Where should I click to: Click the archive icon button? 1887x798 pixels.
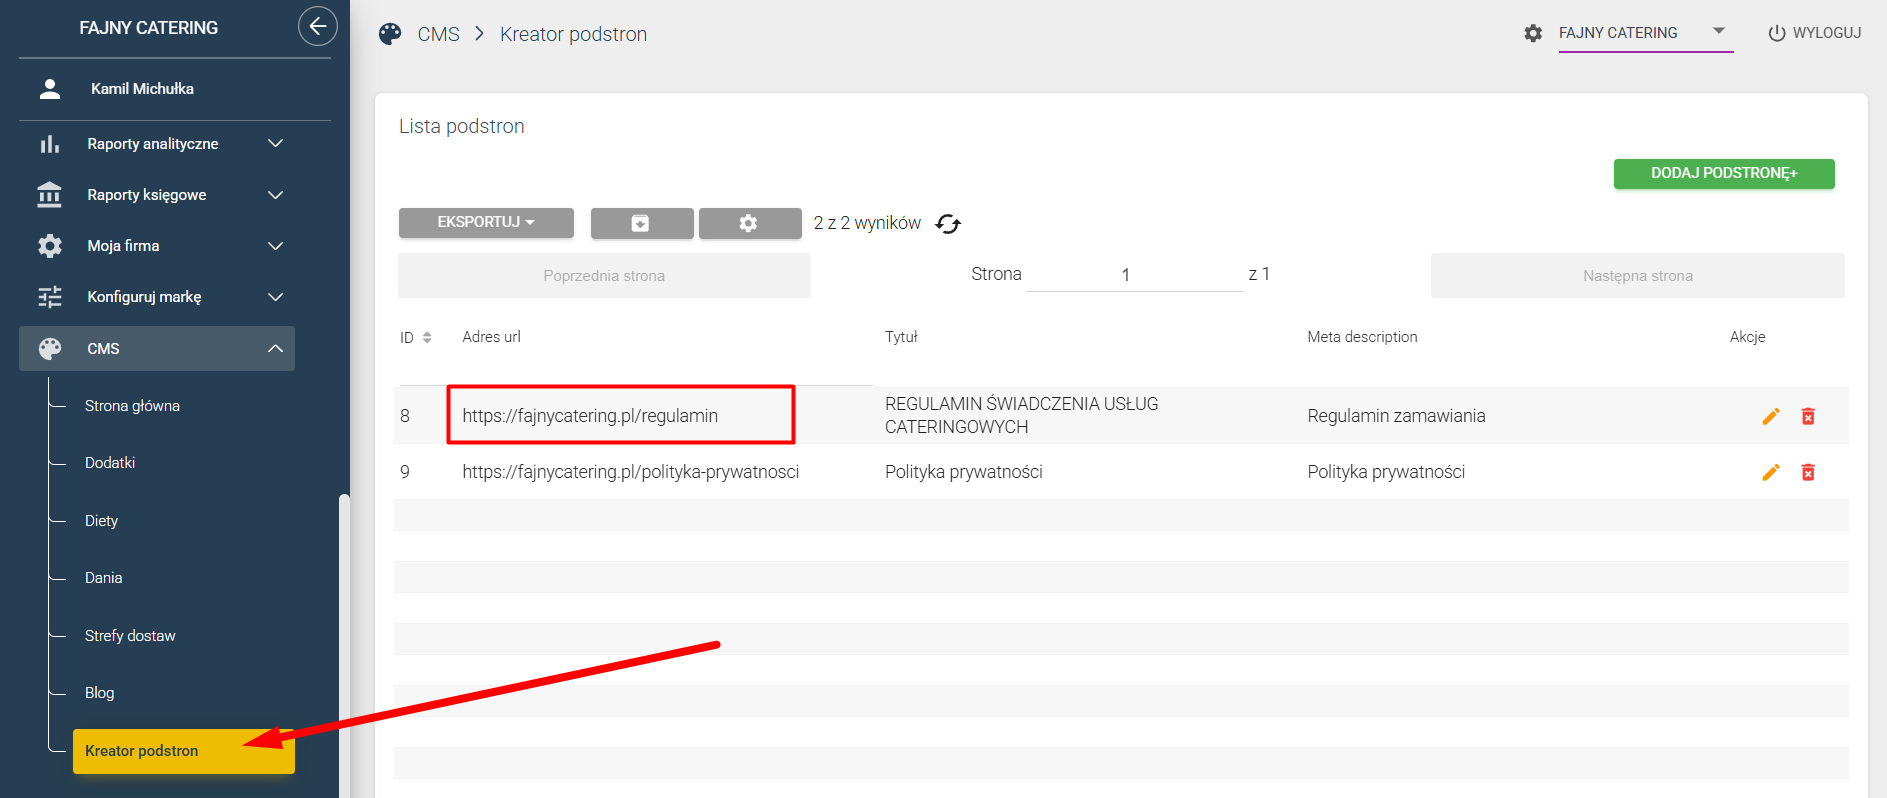642,223
